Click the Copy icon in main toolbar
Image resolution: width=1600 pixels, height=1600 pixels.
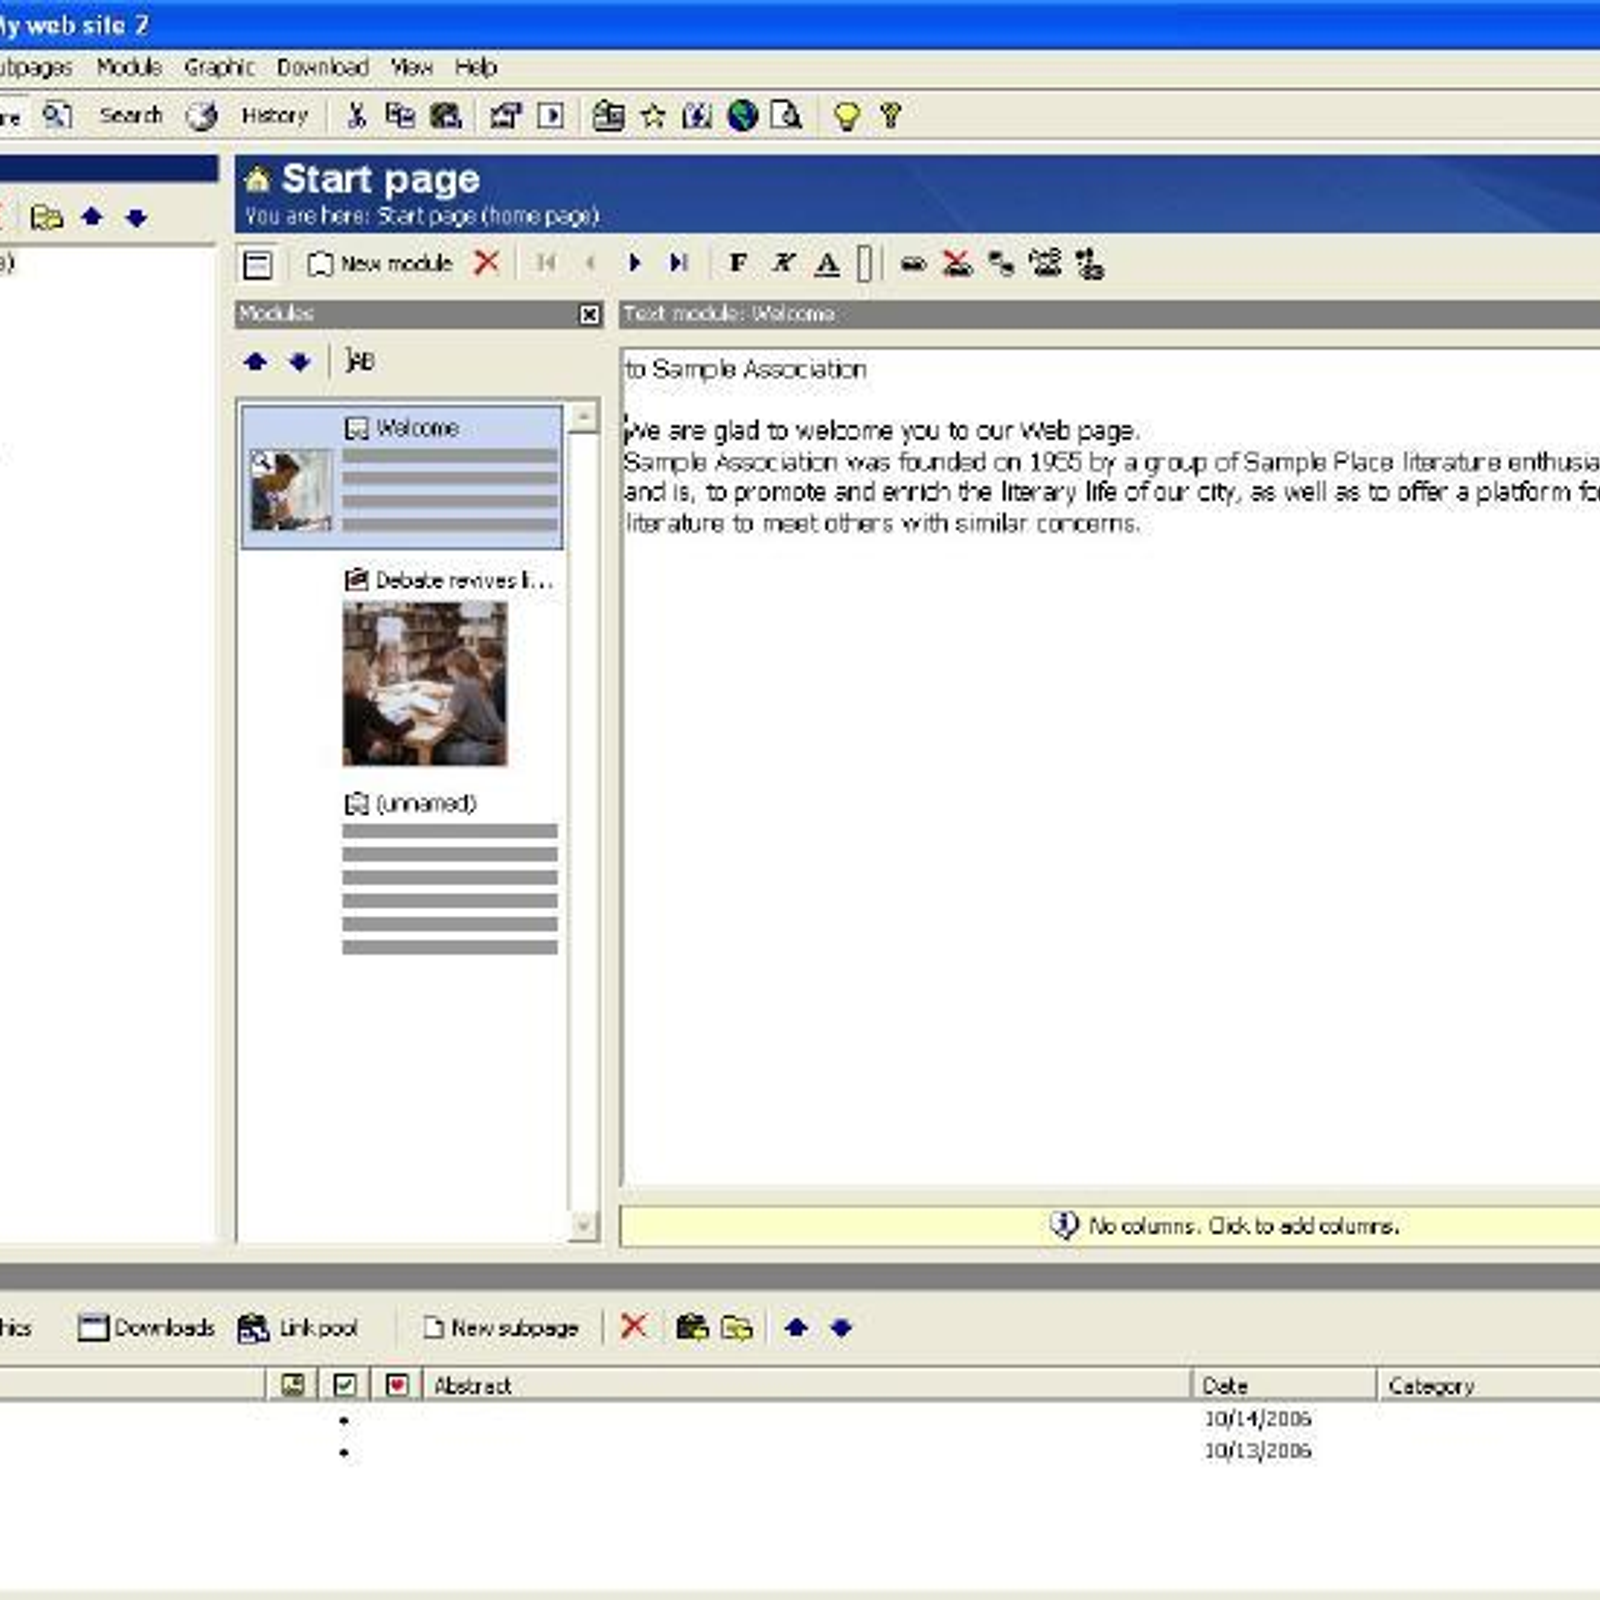400,115
